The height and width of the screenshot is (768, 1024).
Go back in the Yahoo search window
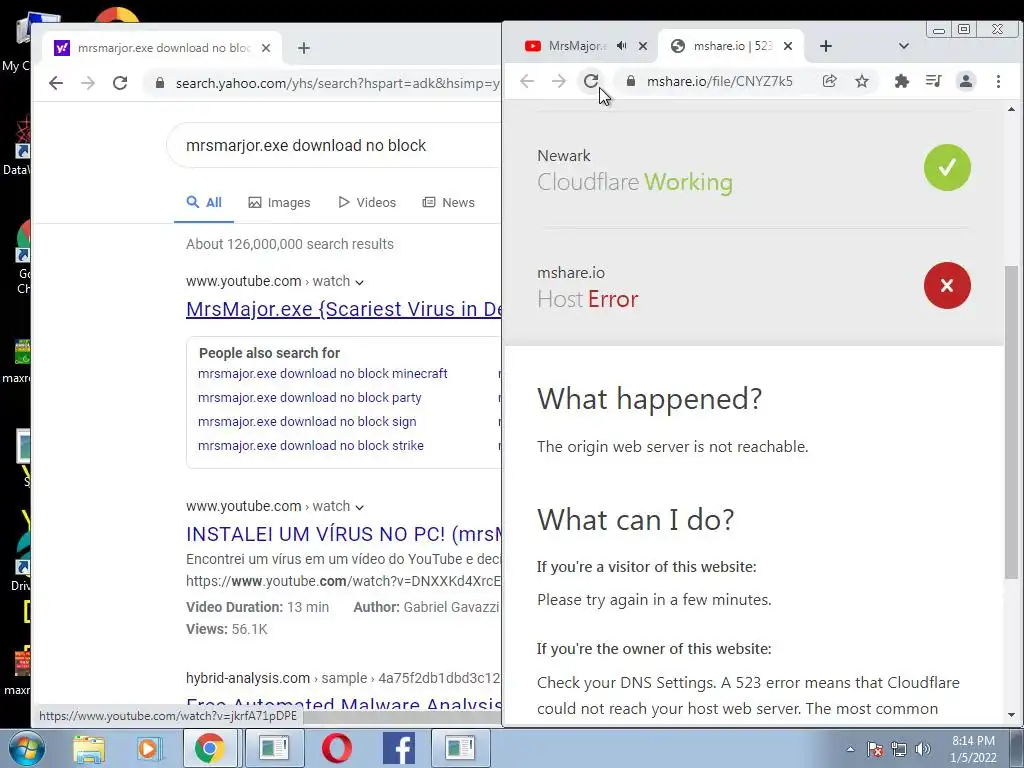pos(56,83)
